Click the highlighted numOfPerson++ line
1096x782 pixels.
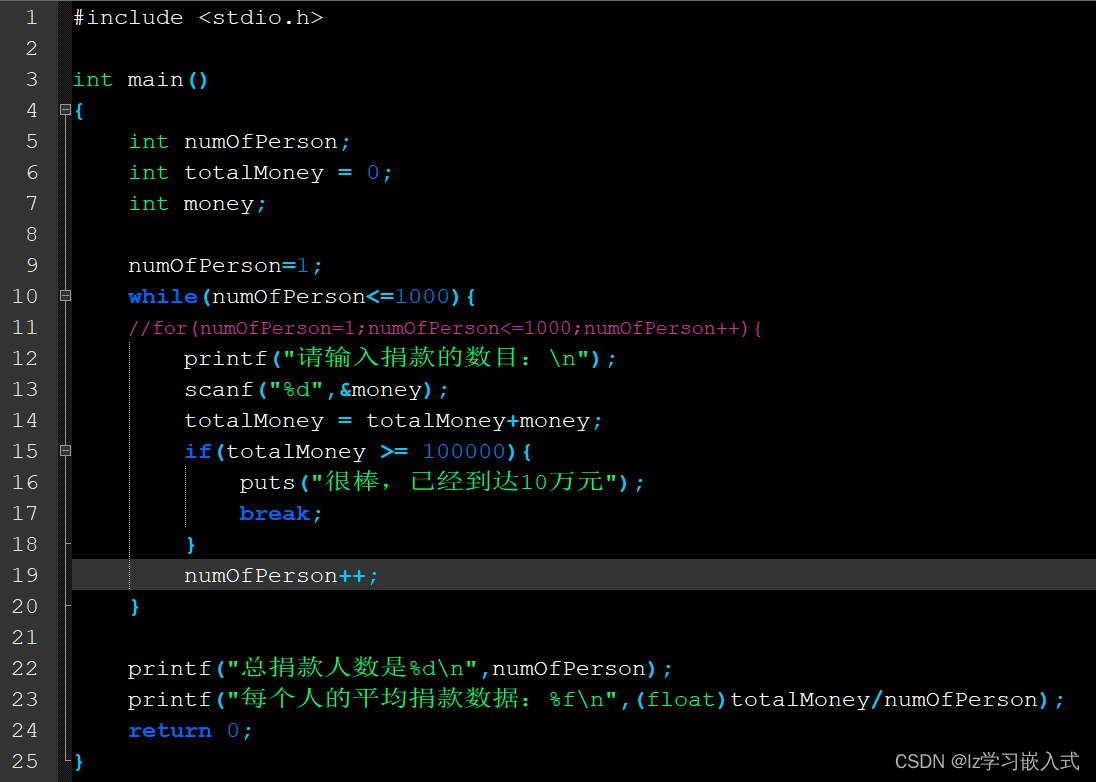(x=280, y=575)
